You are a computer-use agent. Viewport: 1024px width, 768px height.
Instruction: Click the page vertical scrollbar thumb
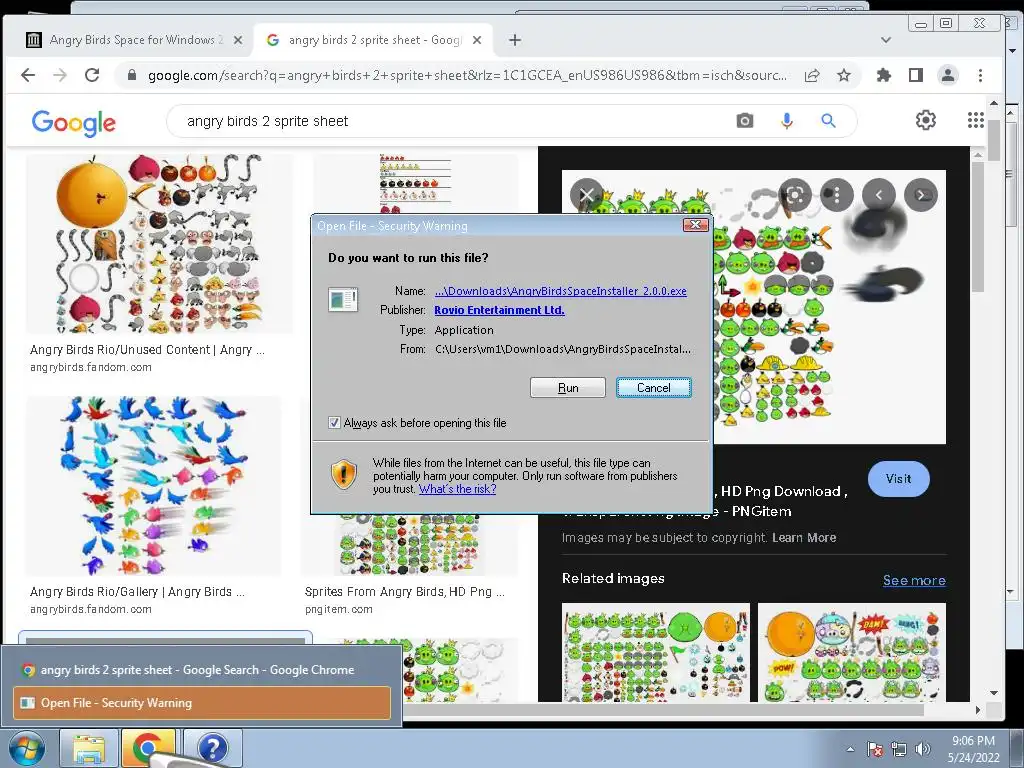point(994,138)
